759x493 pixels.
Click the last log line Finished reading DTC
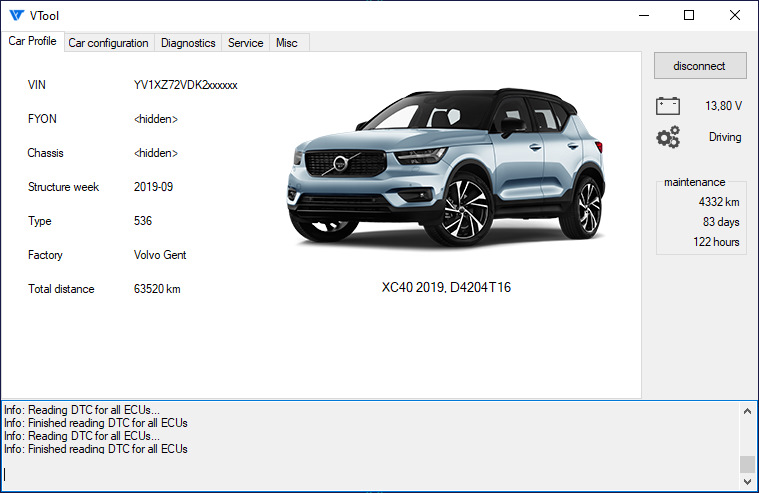96,449
